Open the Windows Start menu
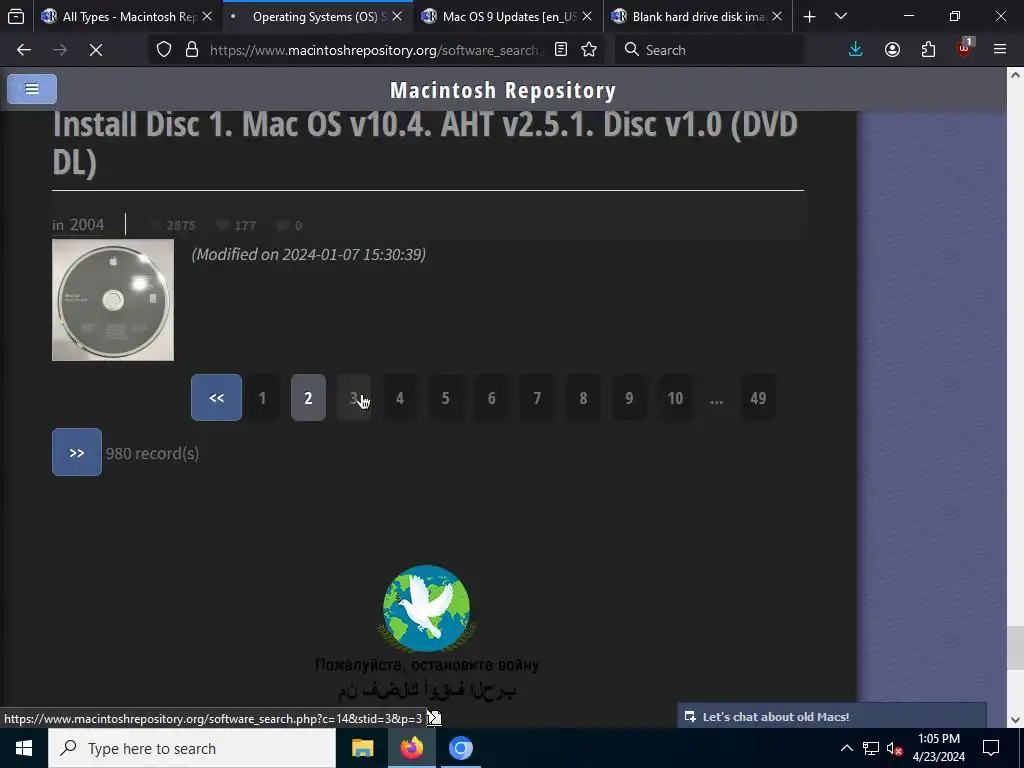The image size is (1024, 768). (x=24, y=748)
